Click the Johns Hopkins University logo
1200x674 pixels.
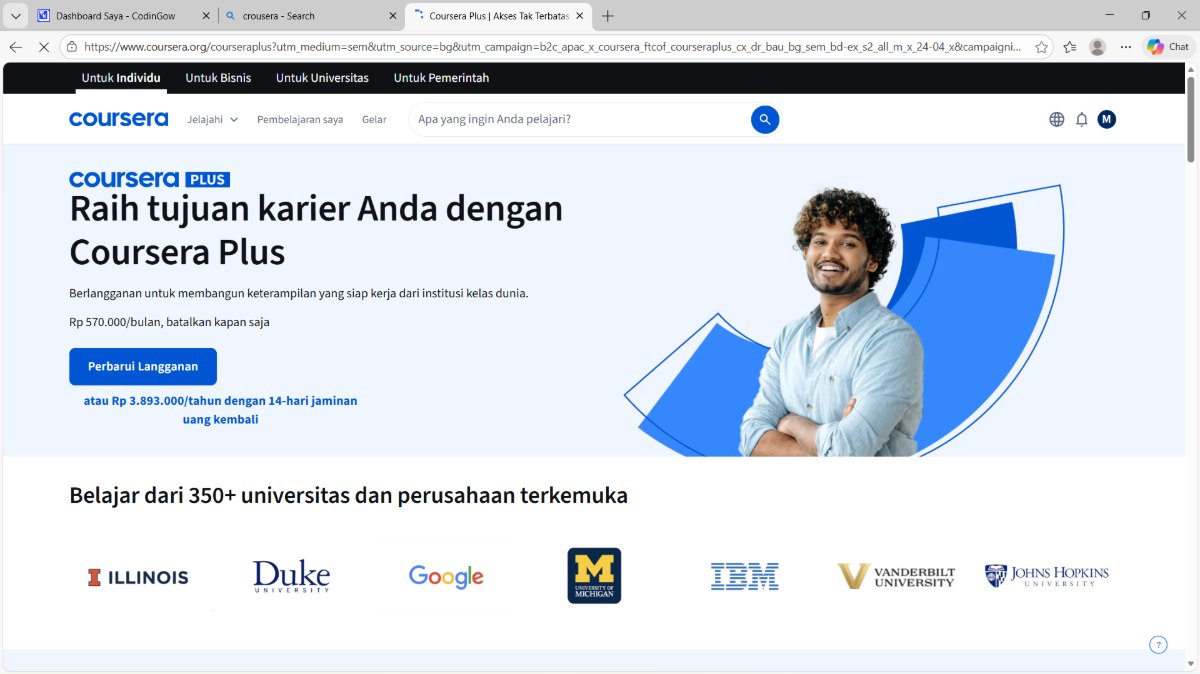1047,576
